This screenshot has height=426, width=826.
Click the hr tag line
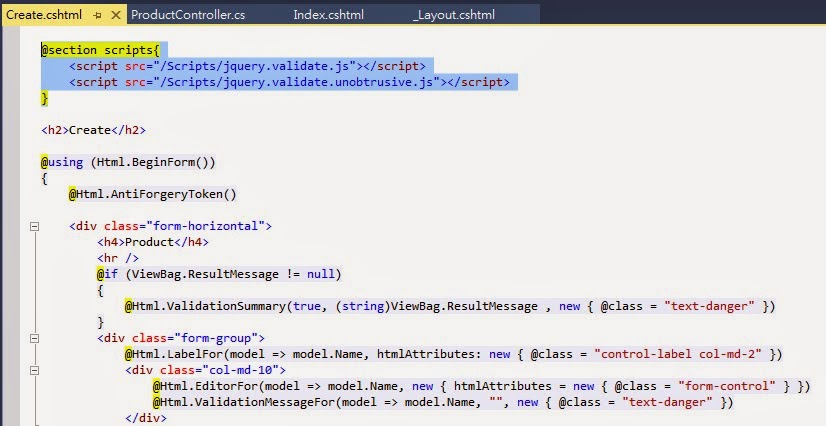click(x=118, y=258)
